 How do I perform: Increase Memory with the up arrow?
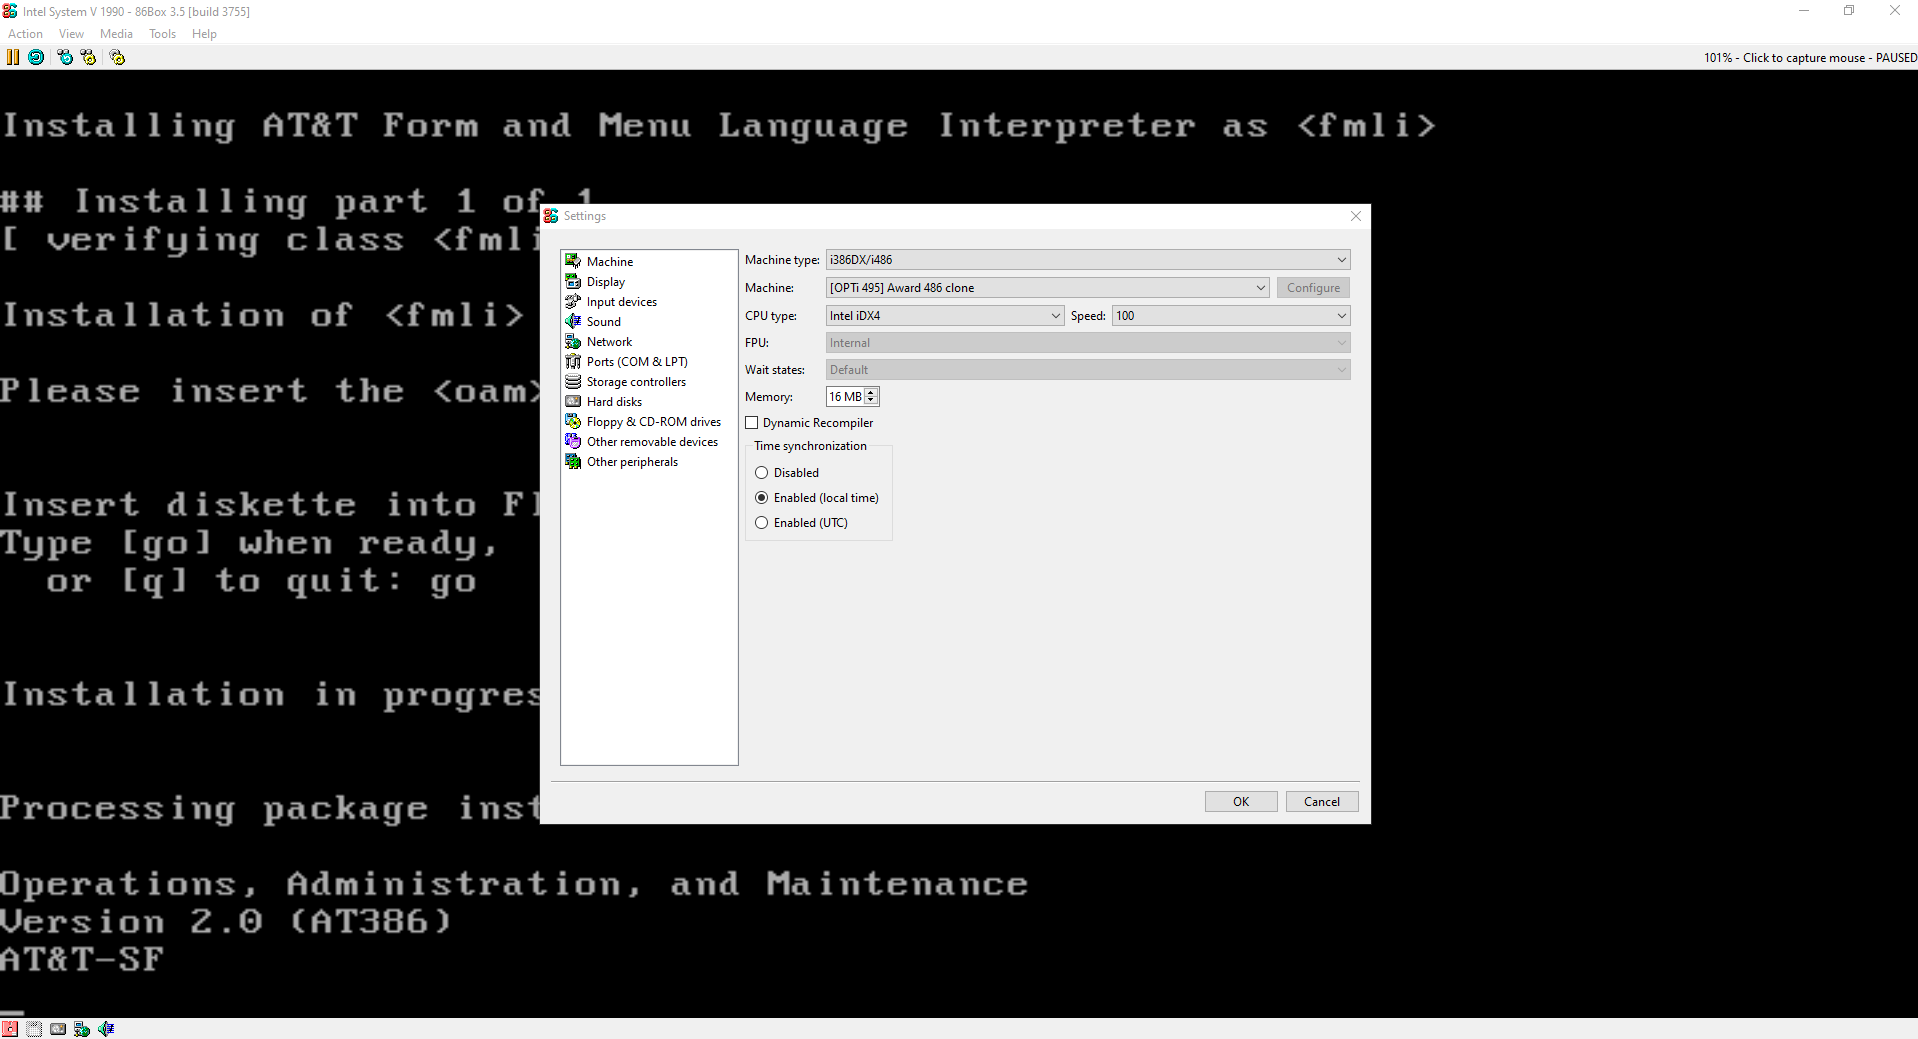coord(872,393)
